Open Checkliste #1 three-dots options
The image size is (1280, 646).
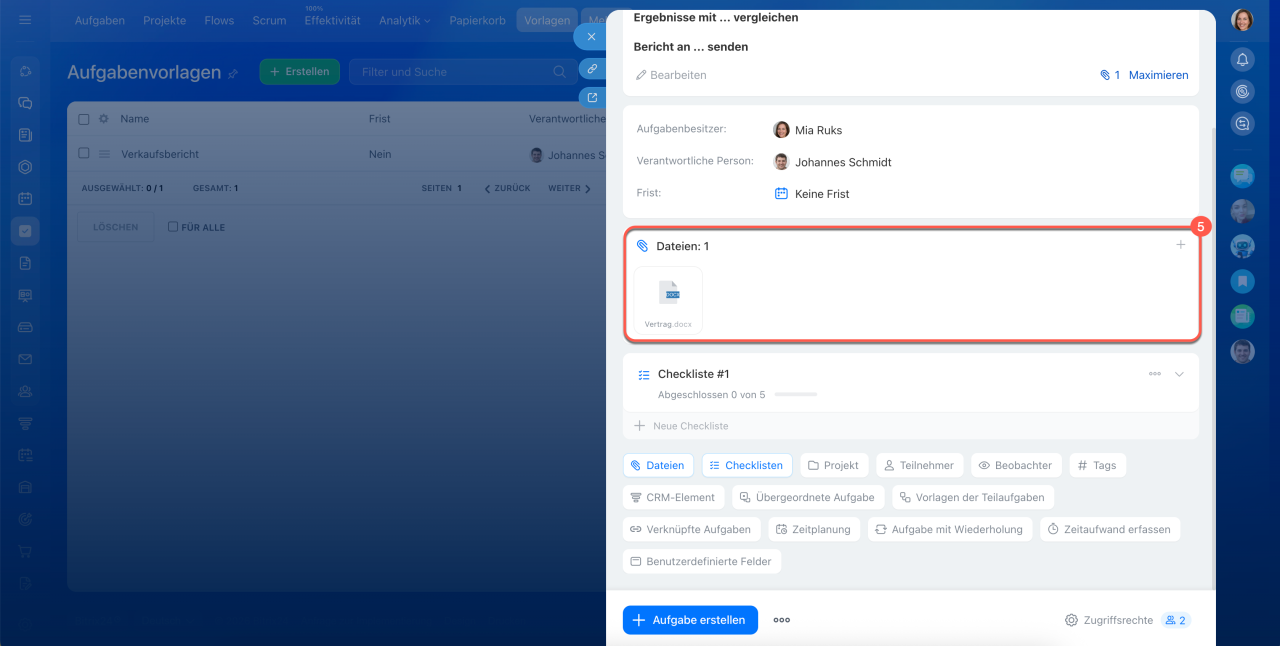[1155, 374]
